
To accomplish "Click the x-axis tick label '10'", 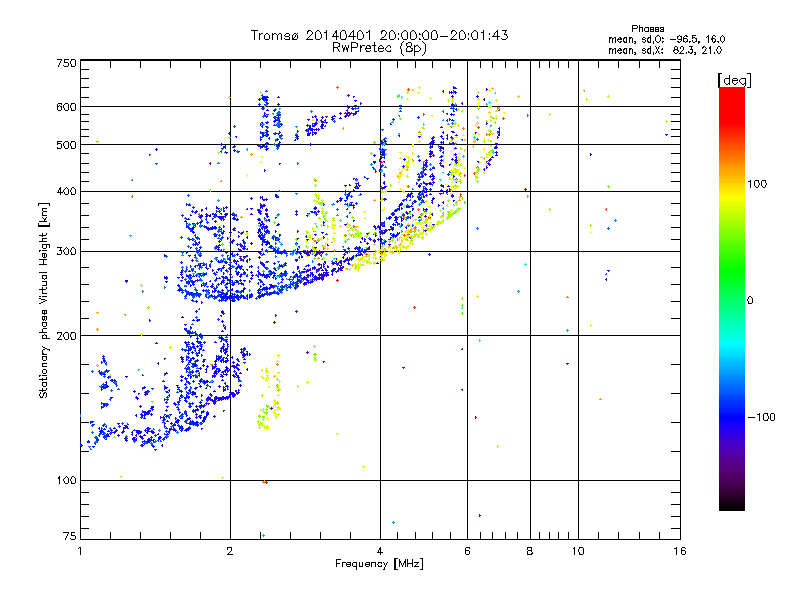I will 578,551.
